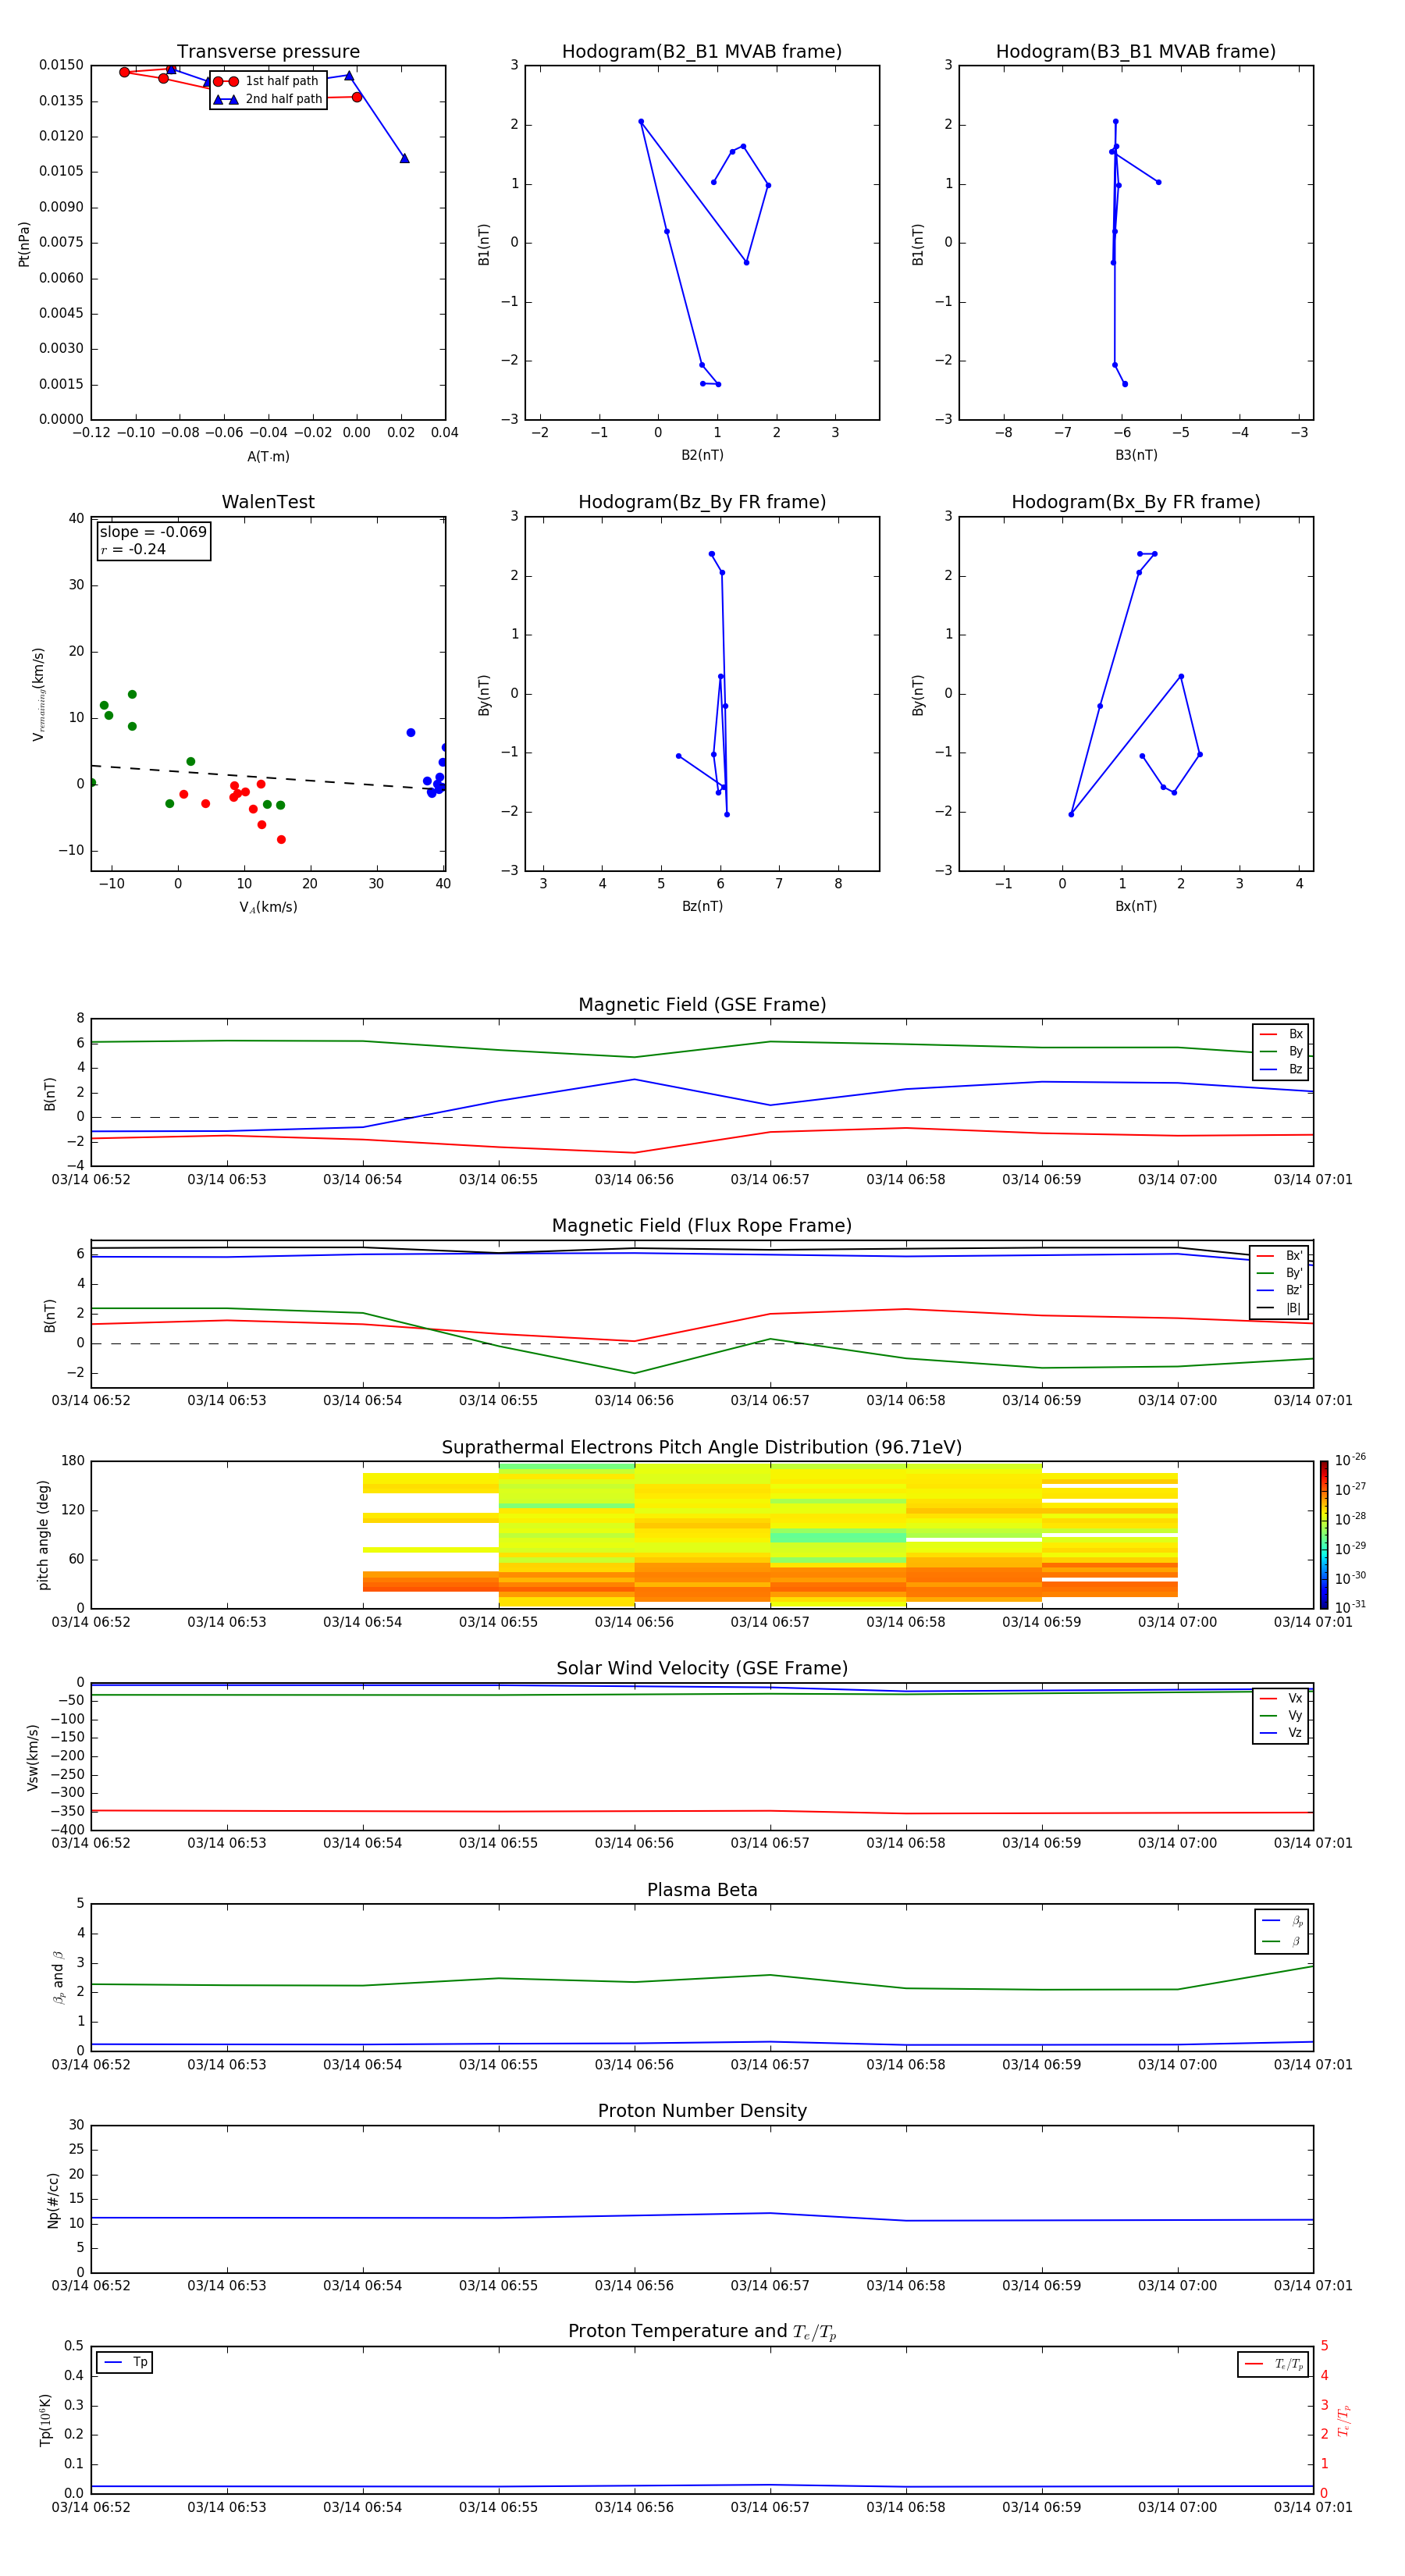Click the "Bz" legend entry in GSE magnetic field
Image resolution: width=1405 pixels, height=2576 pixels.
pos(1281,1069)
